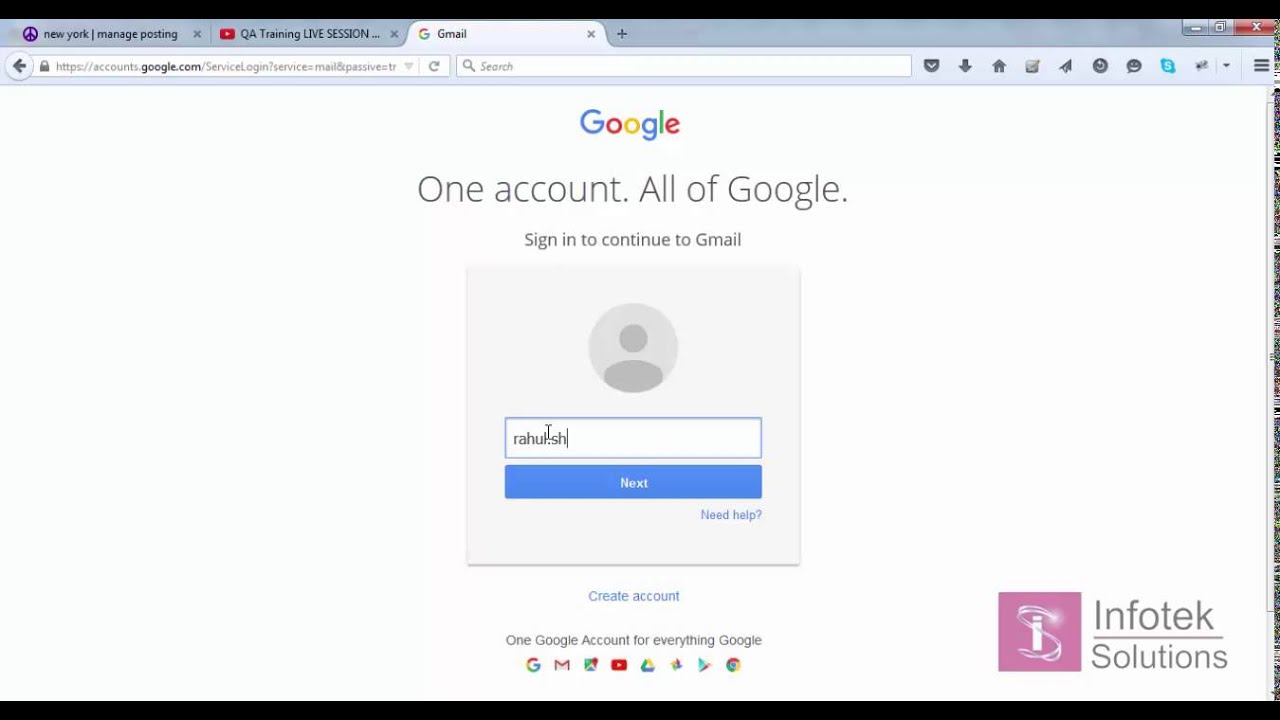This screenshot has height=720, width=1280.
Task: Open the Downloads arrow icon
Action: tap(965, 66)
